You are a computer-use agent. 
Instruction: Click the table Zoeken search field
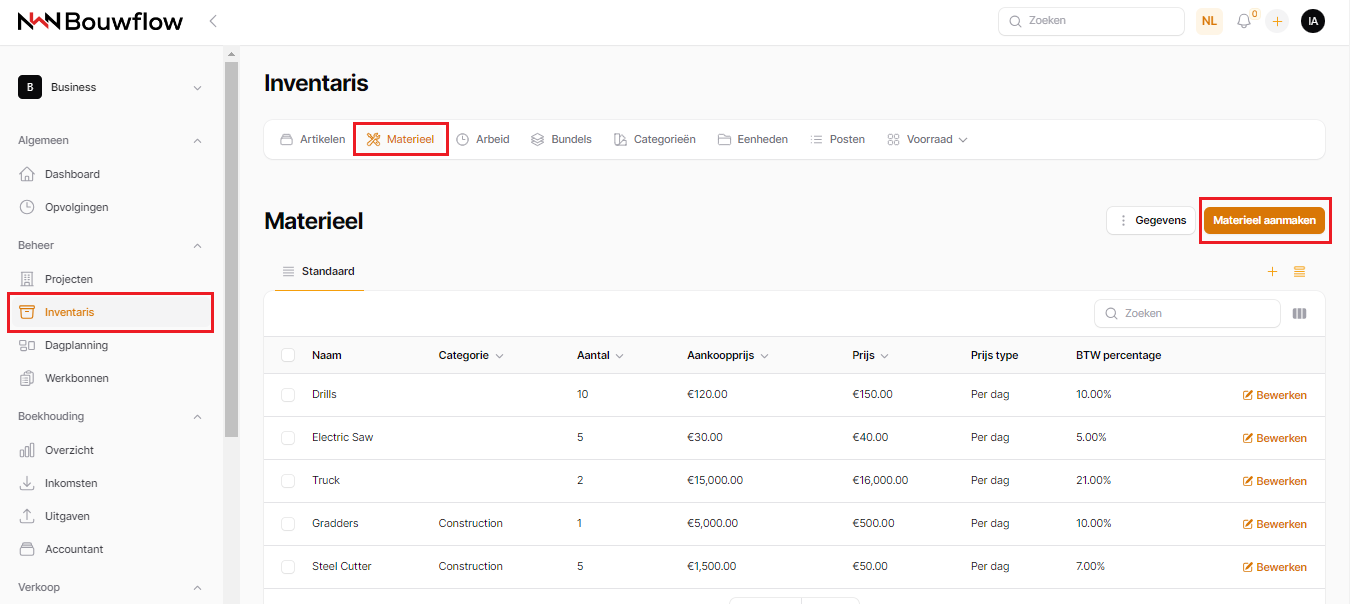pyautogui.click(x=1187, y=313)
